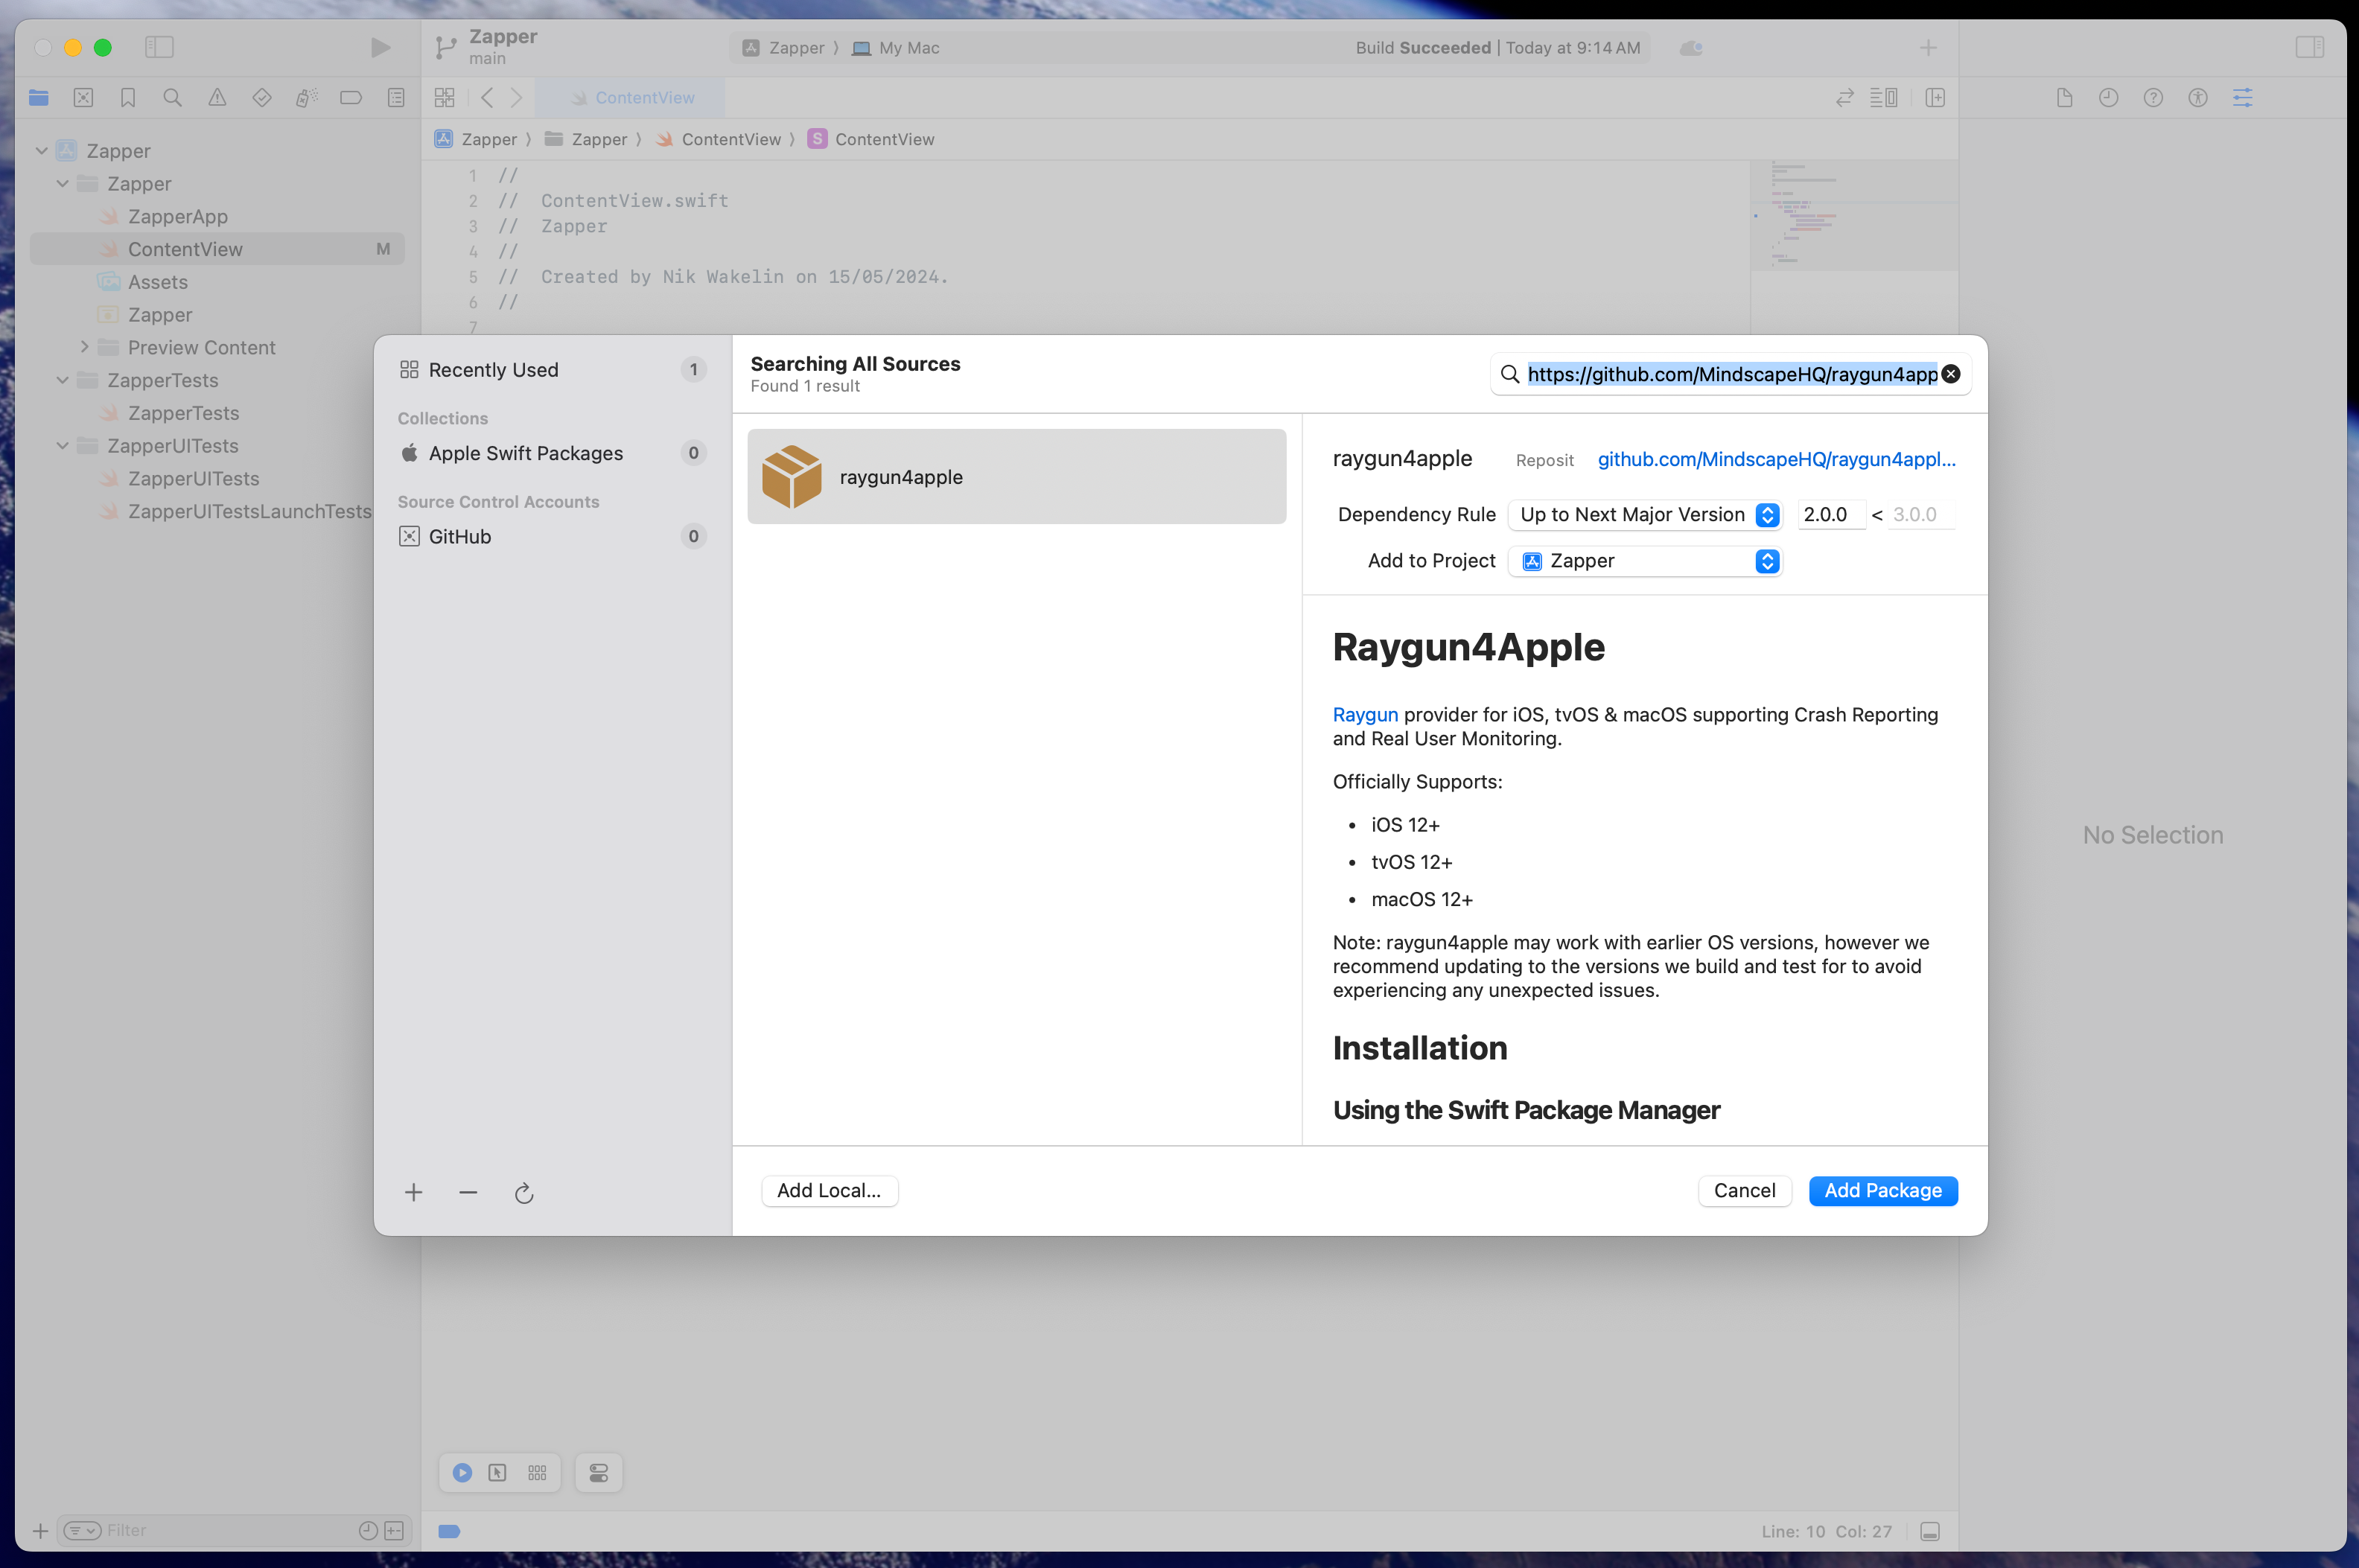Click the source control branch icon
The width and height of the screenshot is (2359, 1568).
click(446, 47)
